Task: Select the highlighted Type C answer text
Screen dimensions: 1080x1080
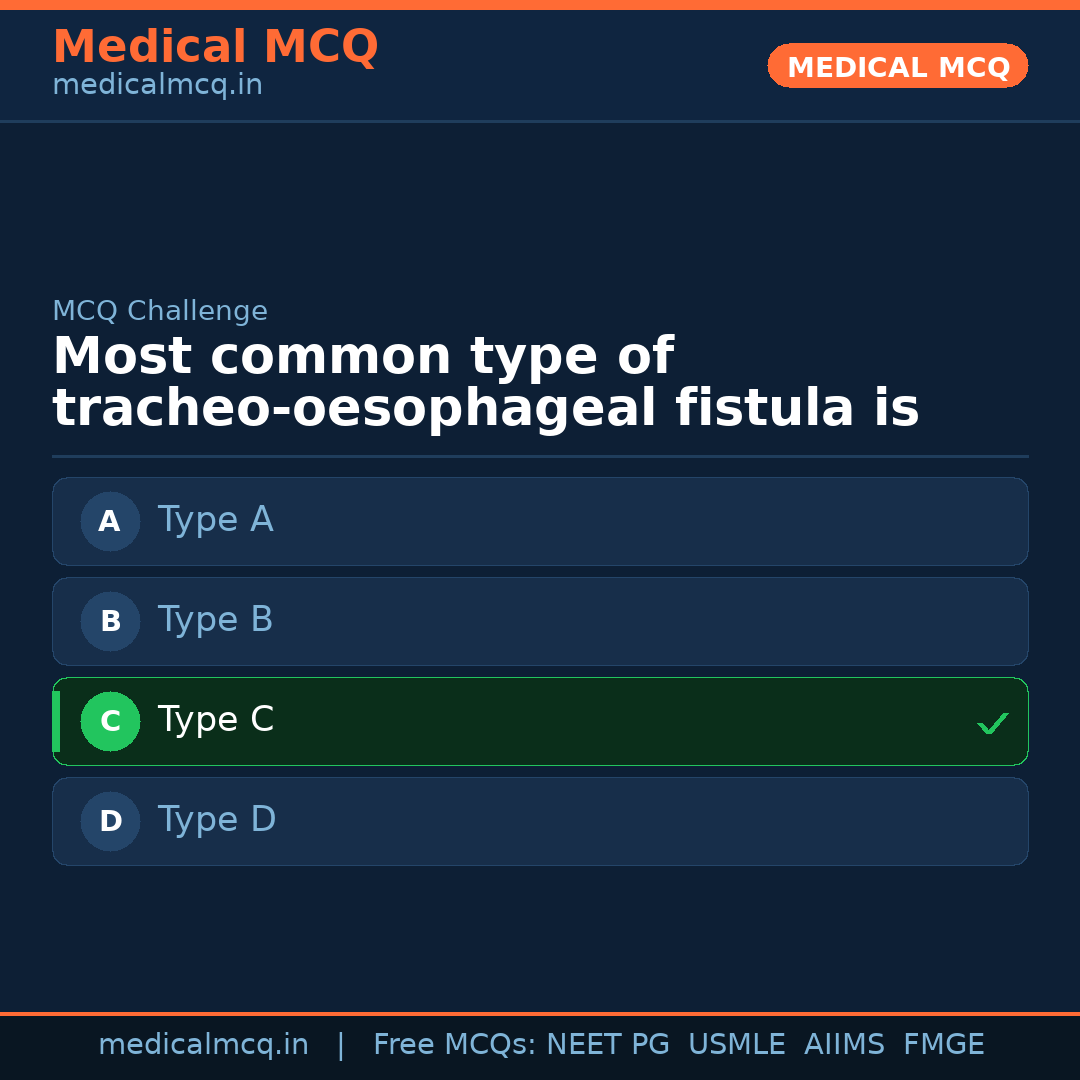Action: [215, 720]
